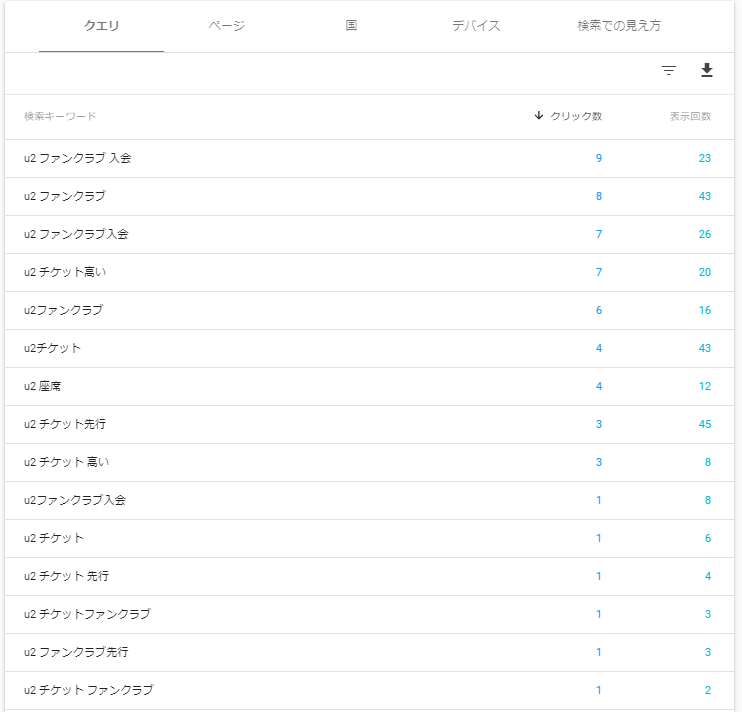This screenshot has height=712, width=742.
Task: Open the デバイス tab
Action: pos(476,26)
